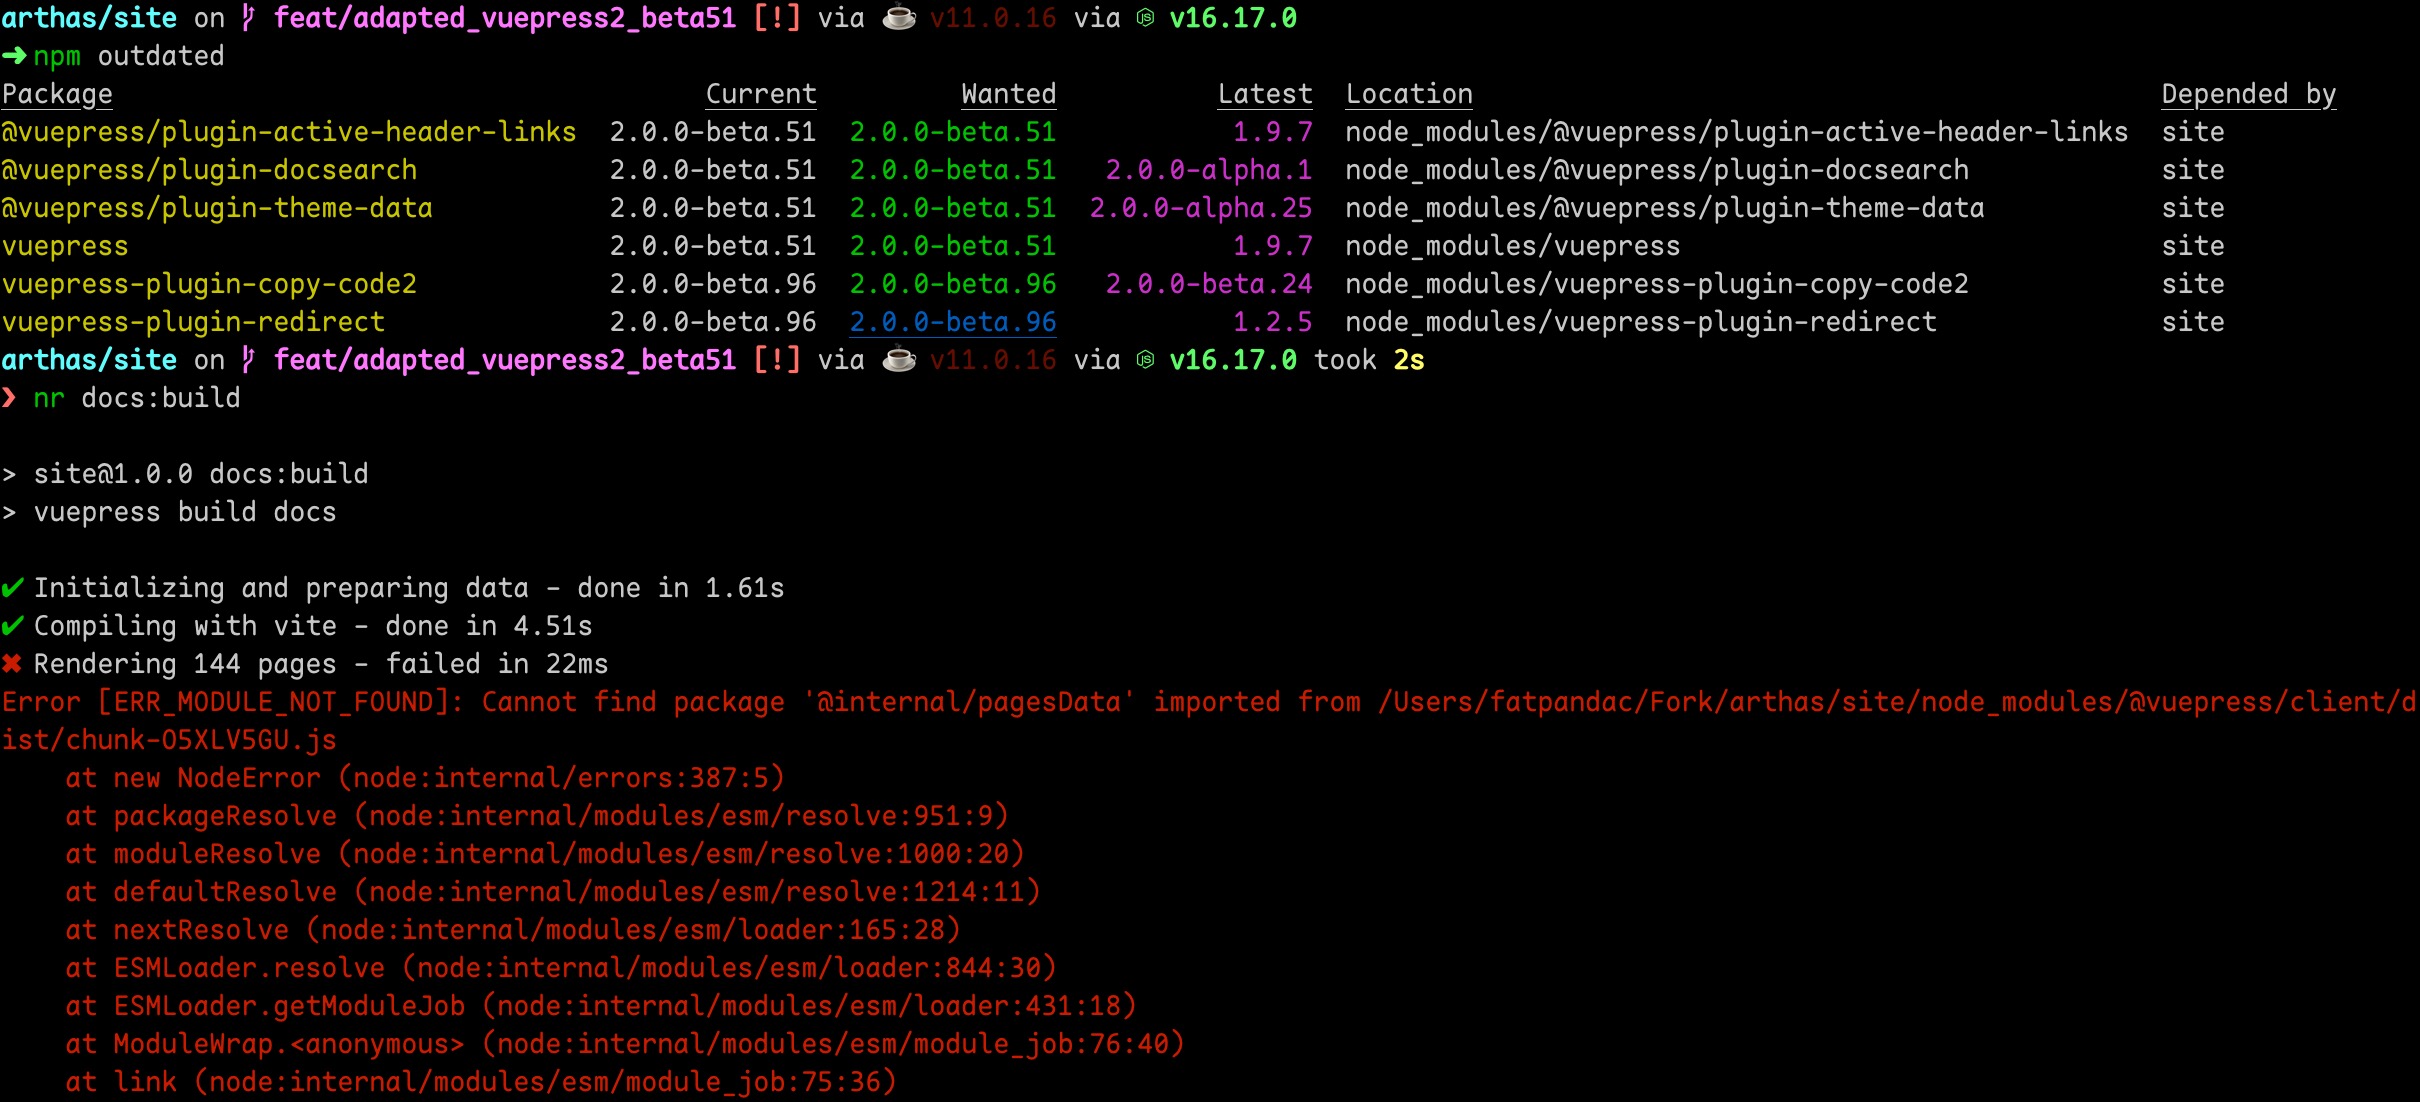Click latest version 2.0.0-alpha.1
Screen dimensions: 2420x1102
1209,170
